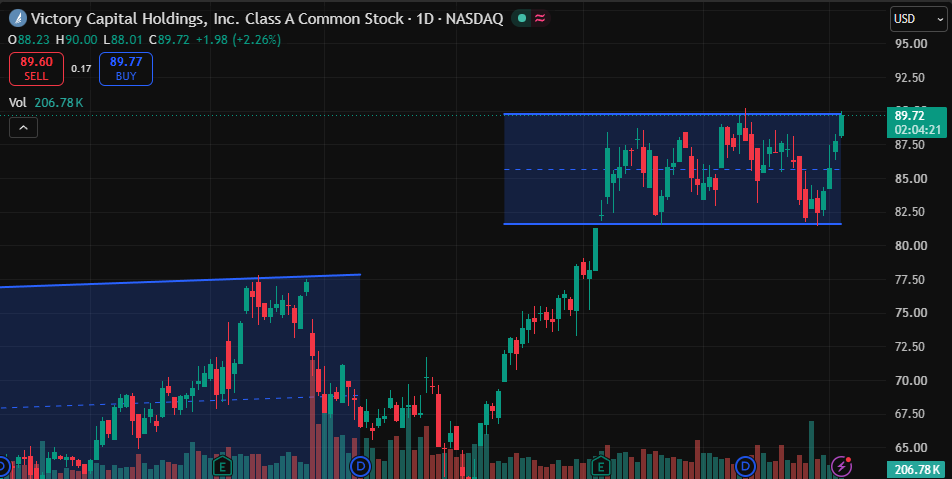Select the shaded channel's solid blue top line
The image size is (952, 479).
point(182,281)
